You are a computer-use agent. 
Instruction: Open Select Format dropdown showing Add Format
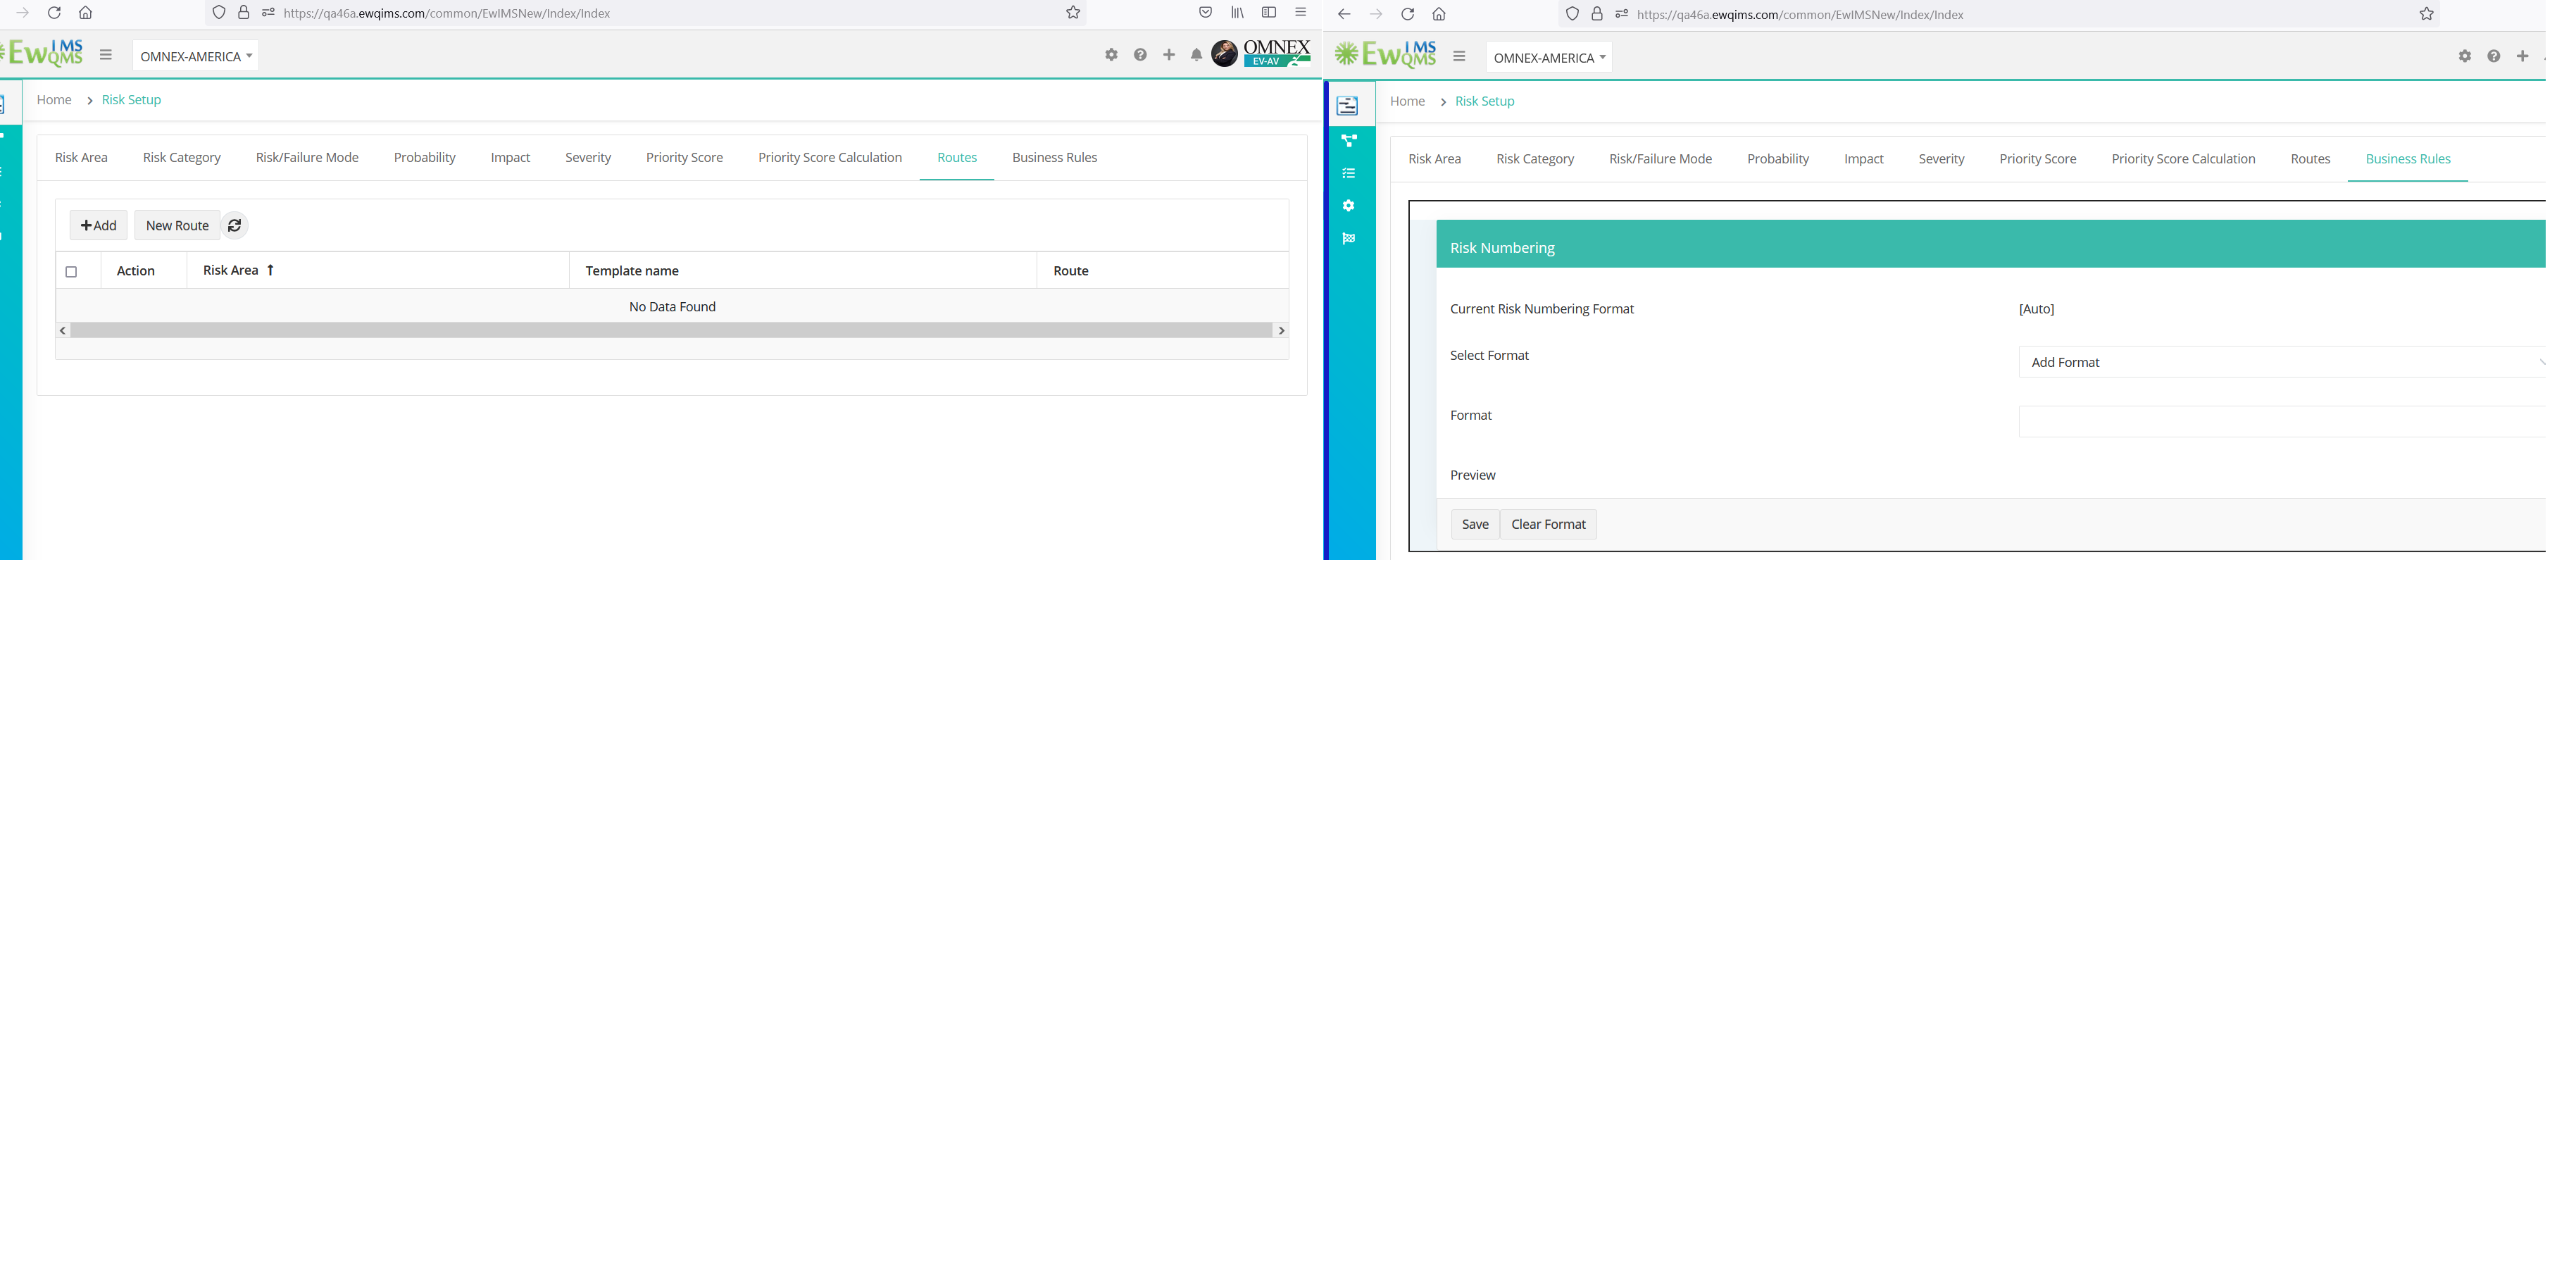click(2282, 363)
